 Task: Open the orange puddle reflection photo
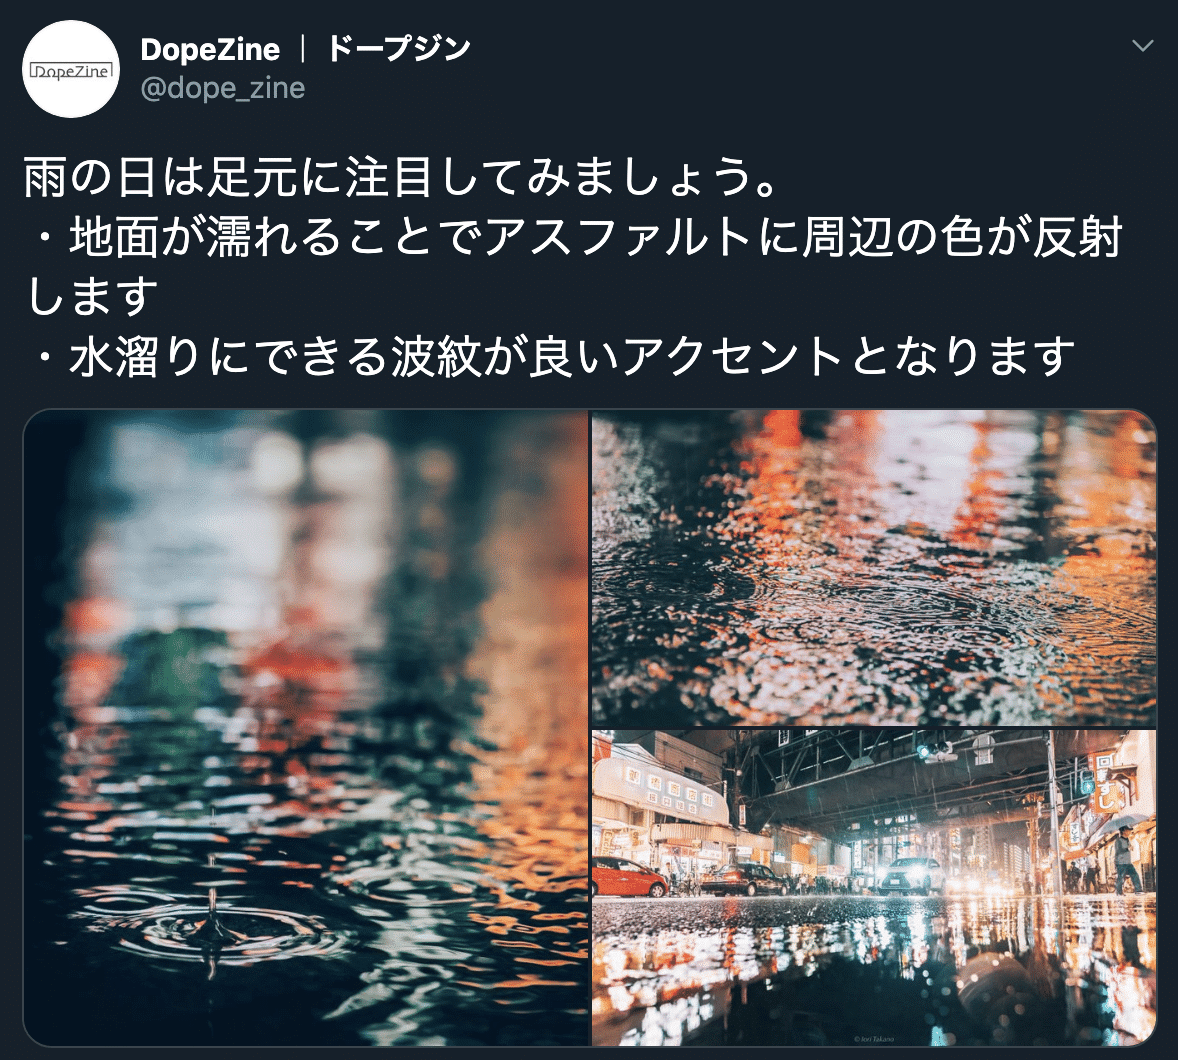pos(874,567)
